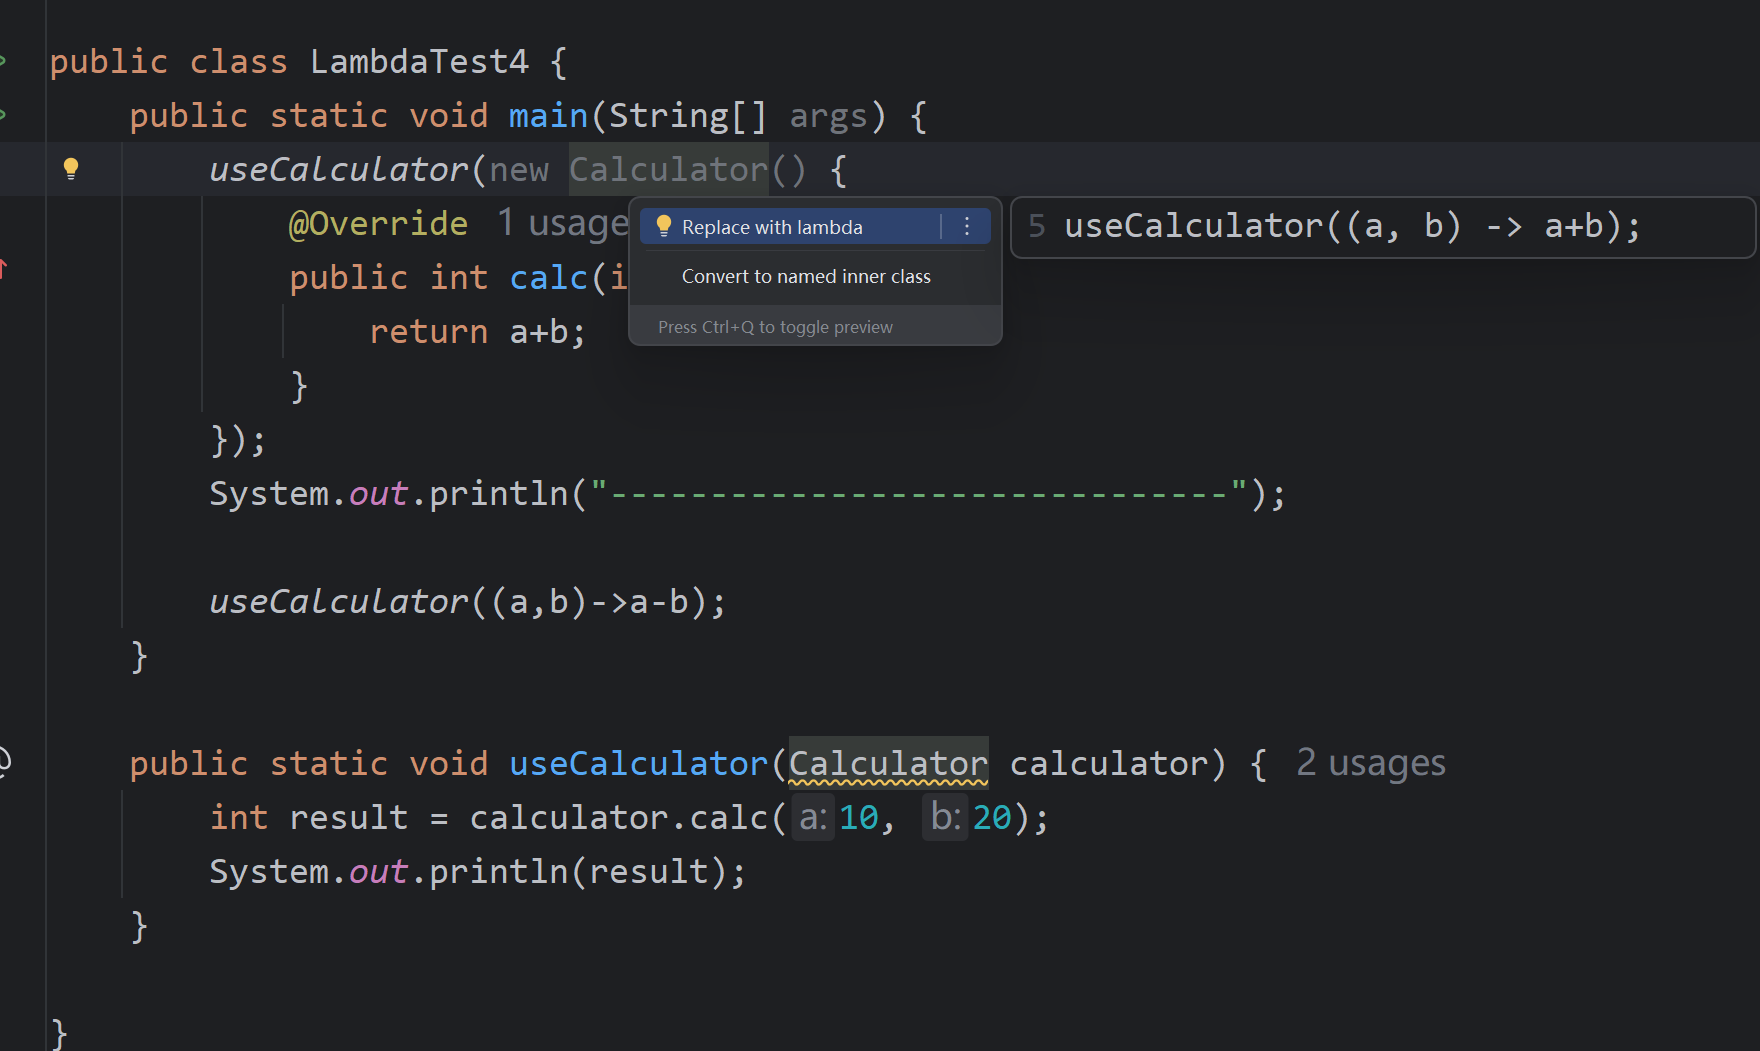Click the yellow intention lightbulb in gutter
This screenshot has height=1051, width=1760.
pyautogui.click(x=71, y=168)
